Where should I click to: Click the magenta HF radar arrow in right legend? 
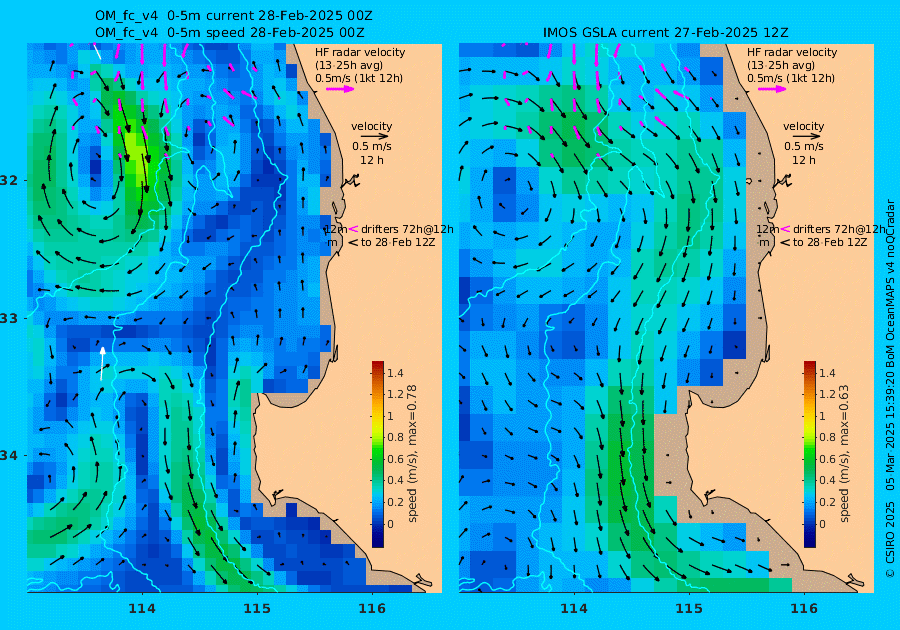coord(772,89)
